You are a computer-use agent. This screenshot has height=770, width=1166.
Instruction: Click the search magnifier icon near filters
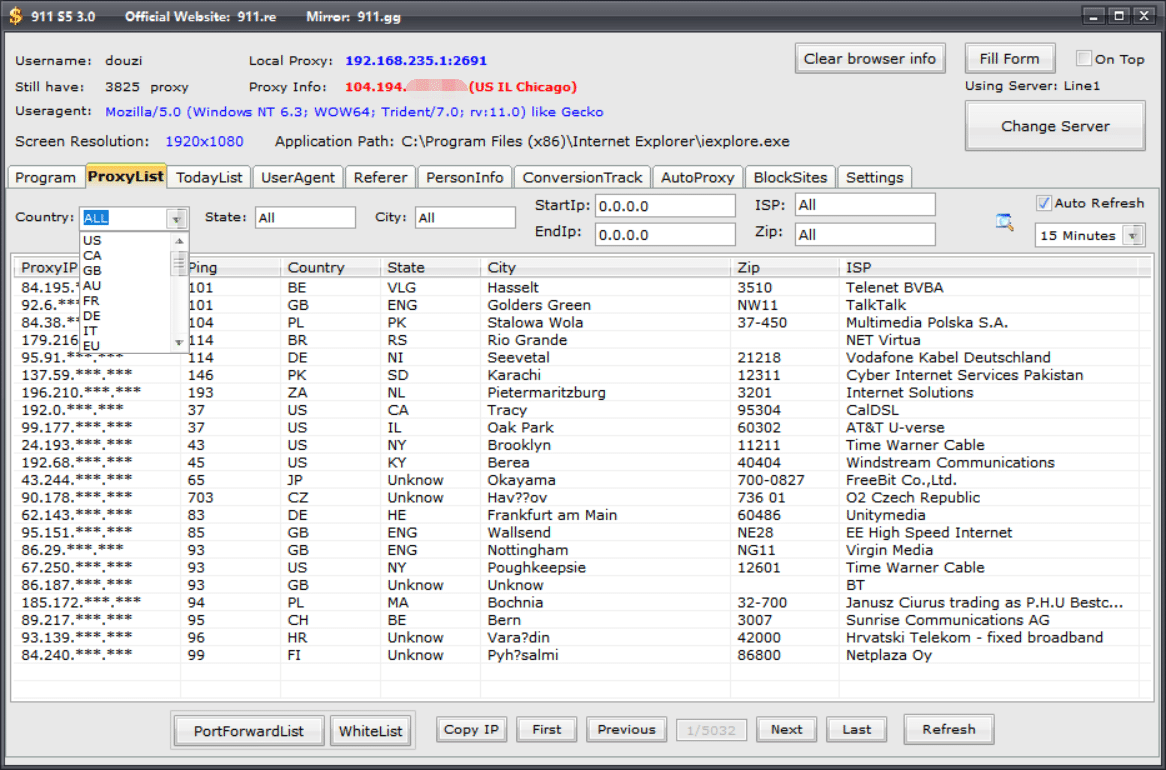tap(1005, 222)
